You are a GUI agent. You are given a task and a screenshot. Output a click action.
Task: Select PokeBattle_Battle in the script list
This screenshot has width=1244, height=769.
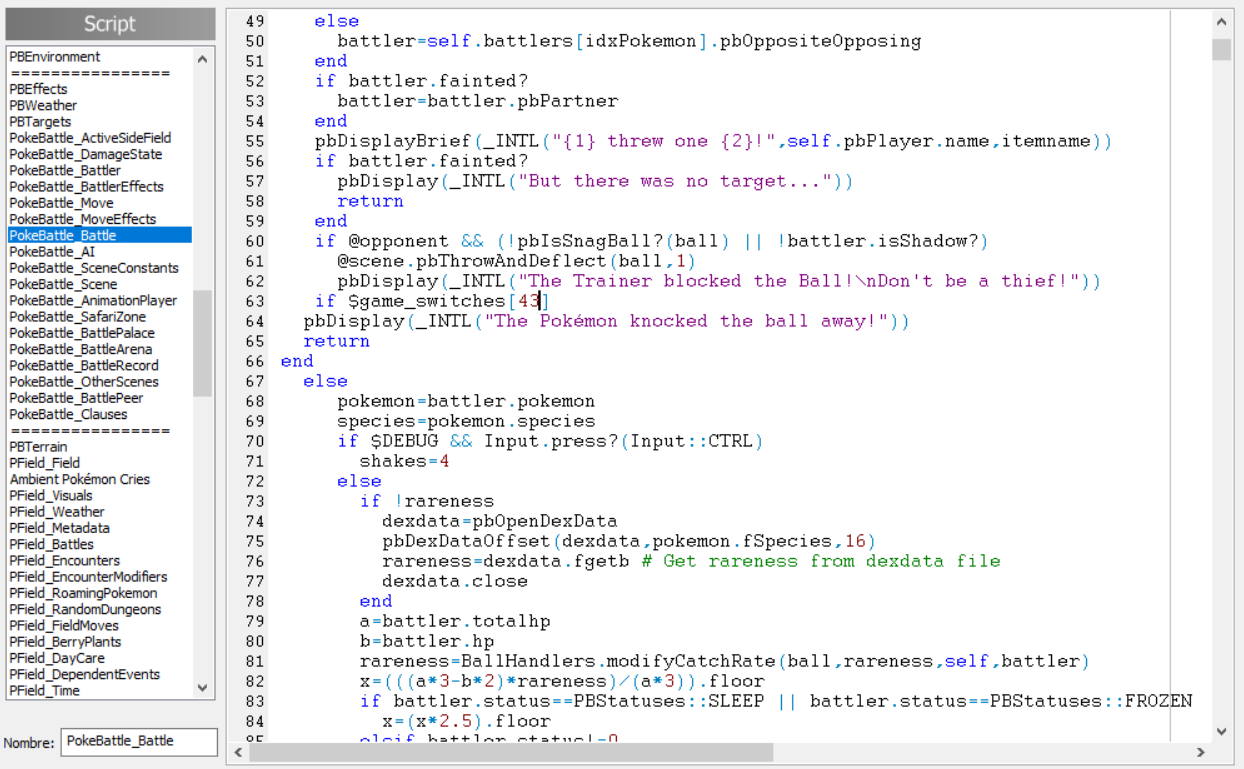63,235
